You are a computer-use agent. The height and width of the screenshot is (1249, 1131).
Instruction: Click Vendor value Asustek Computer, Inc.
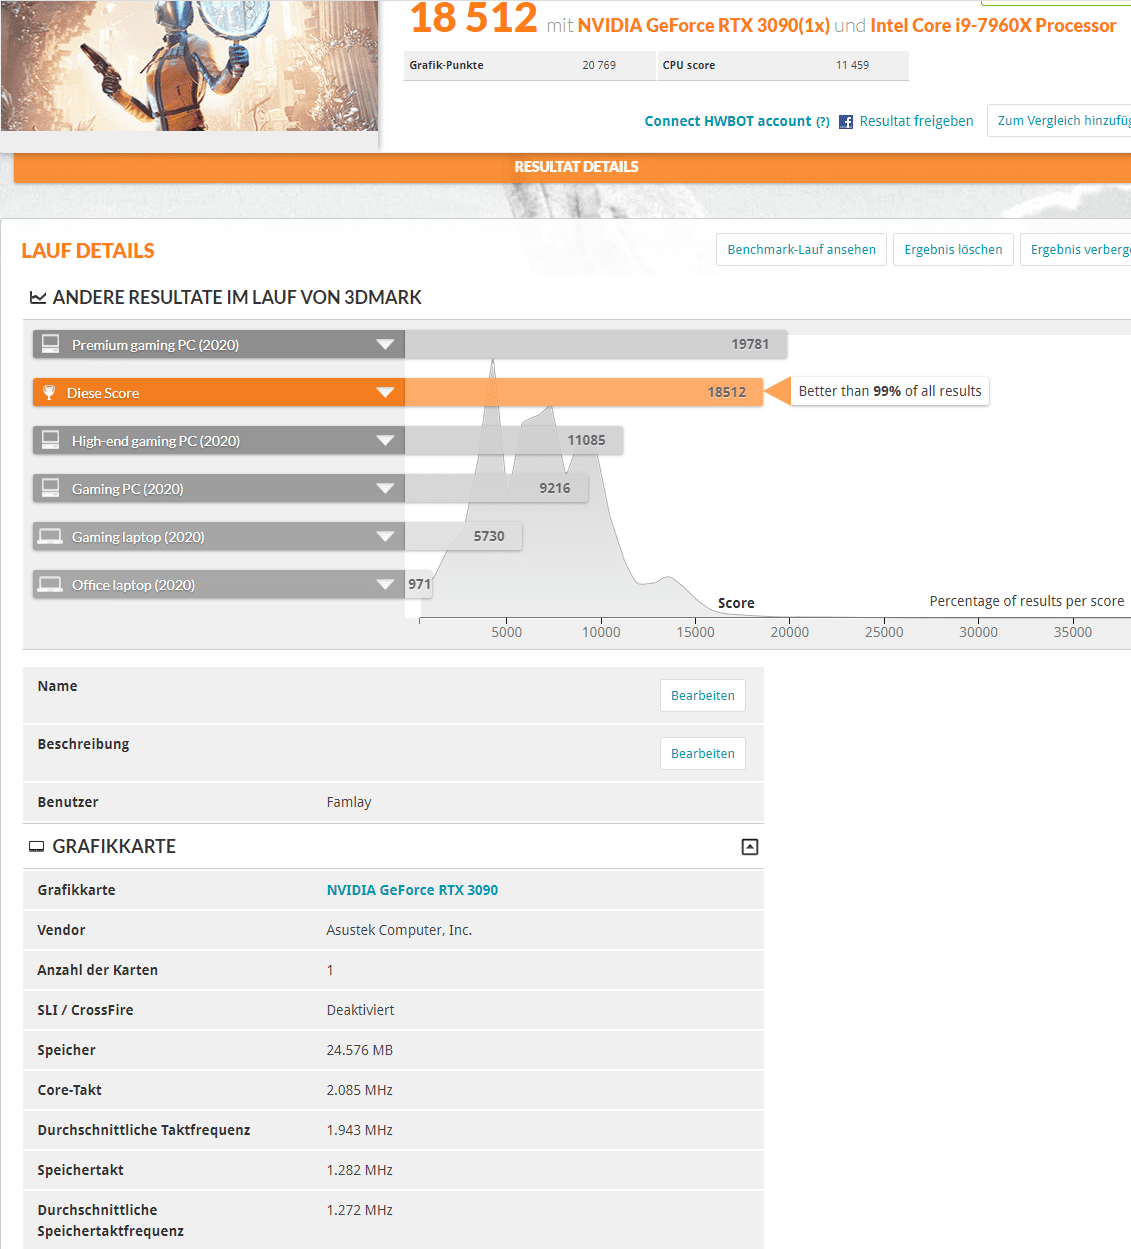(399, 930)
